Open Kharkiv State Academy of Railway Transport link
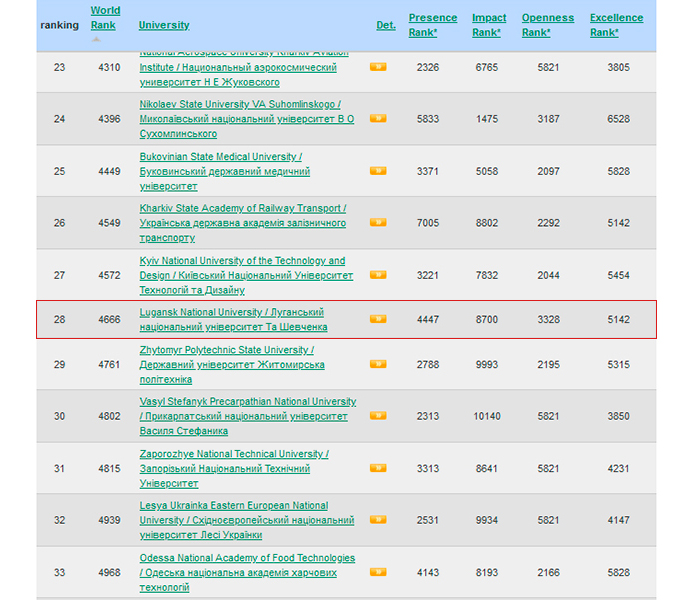This screenshot has height=600, width=680. [x=243, y=223]
